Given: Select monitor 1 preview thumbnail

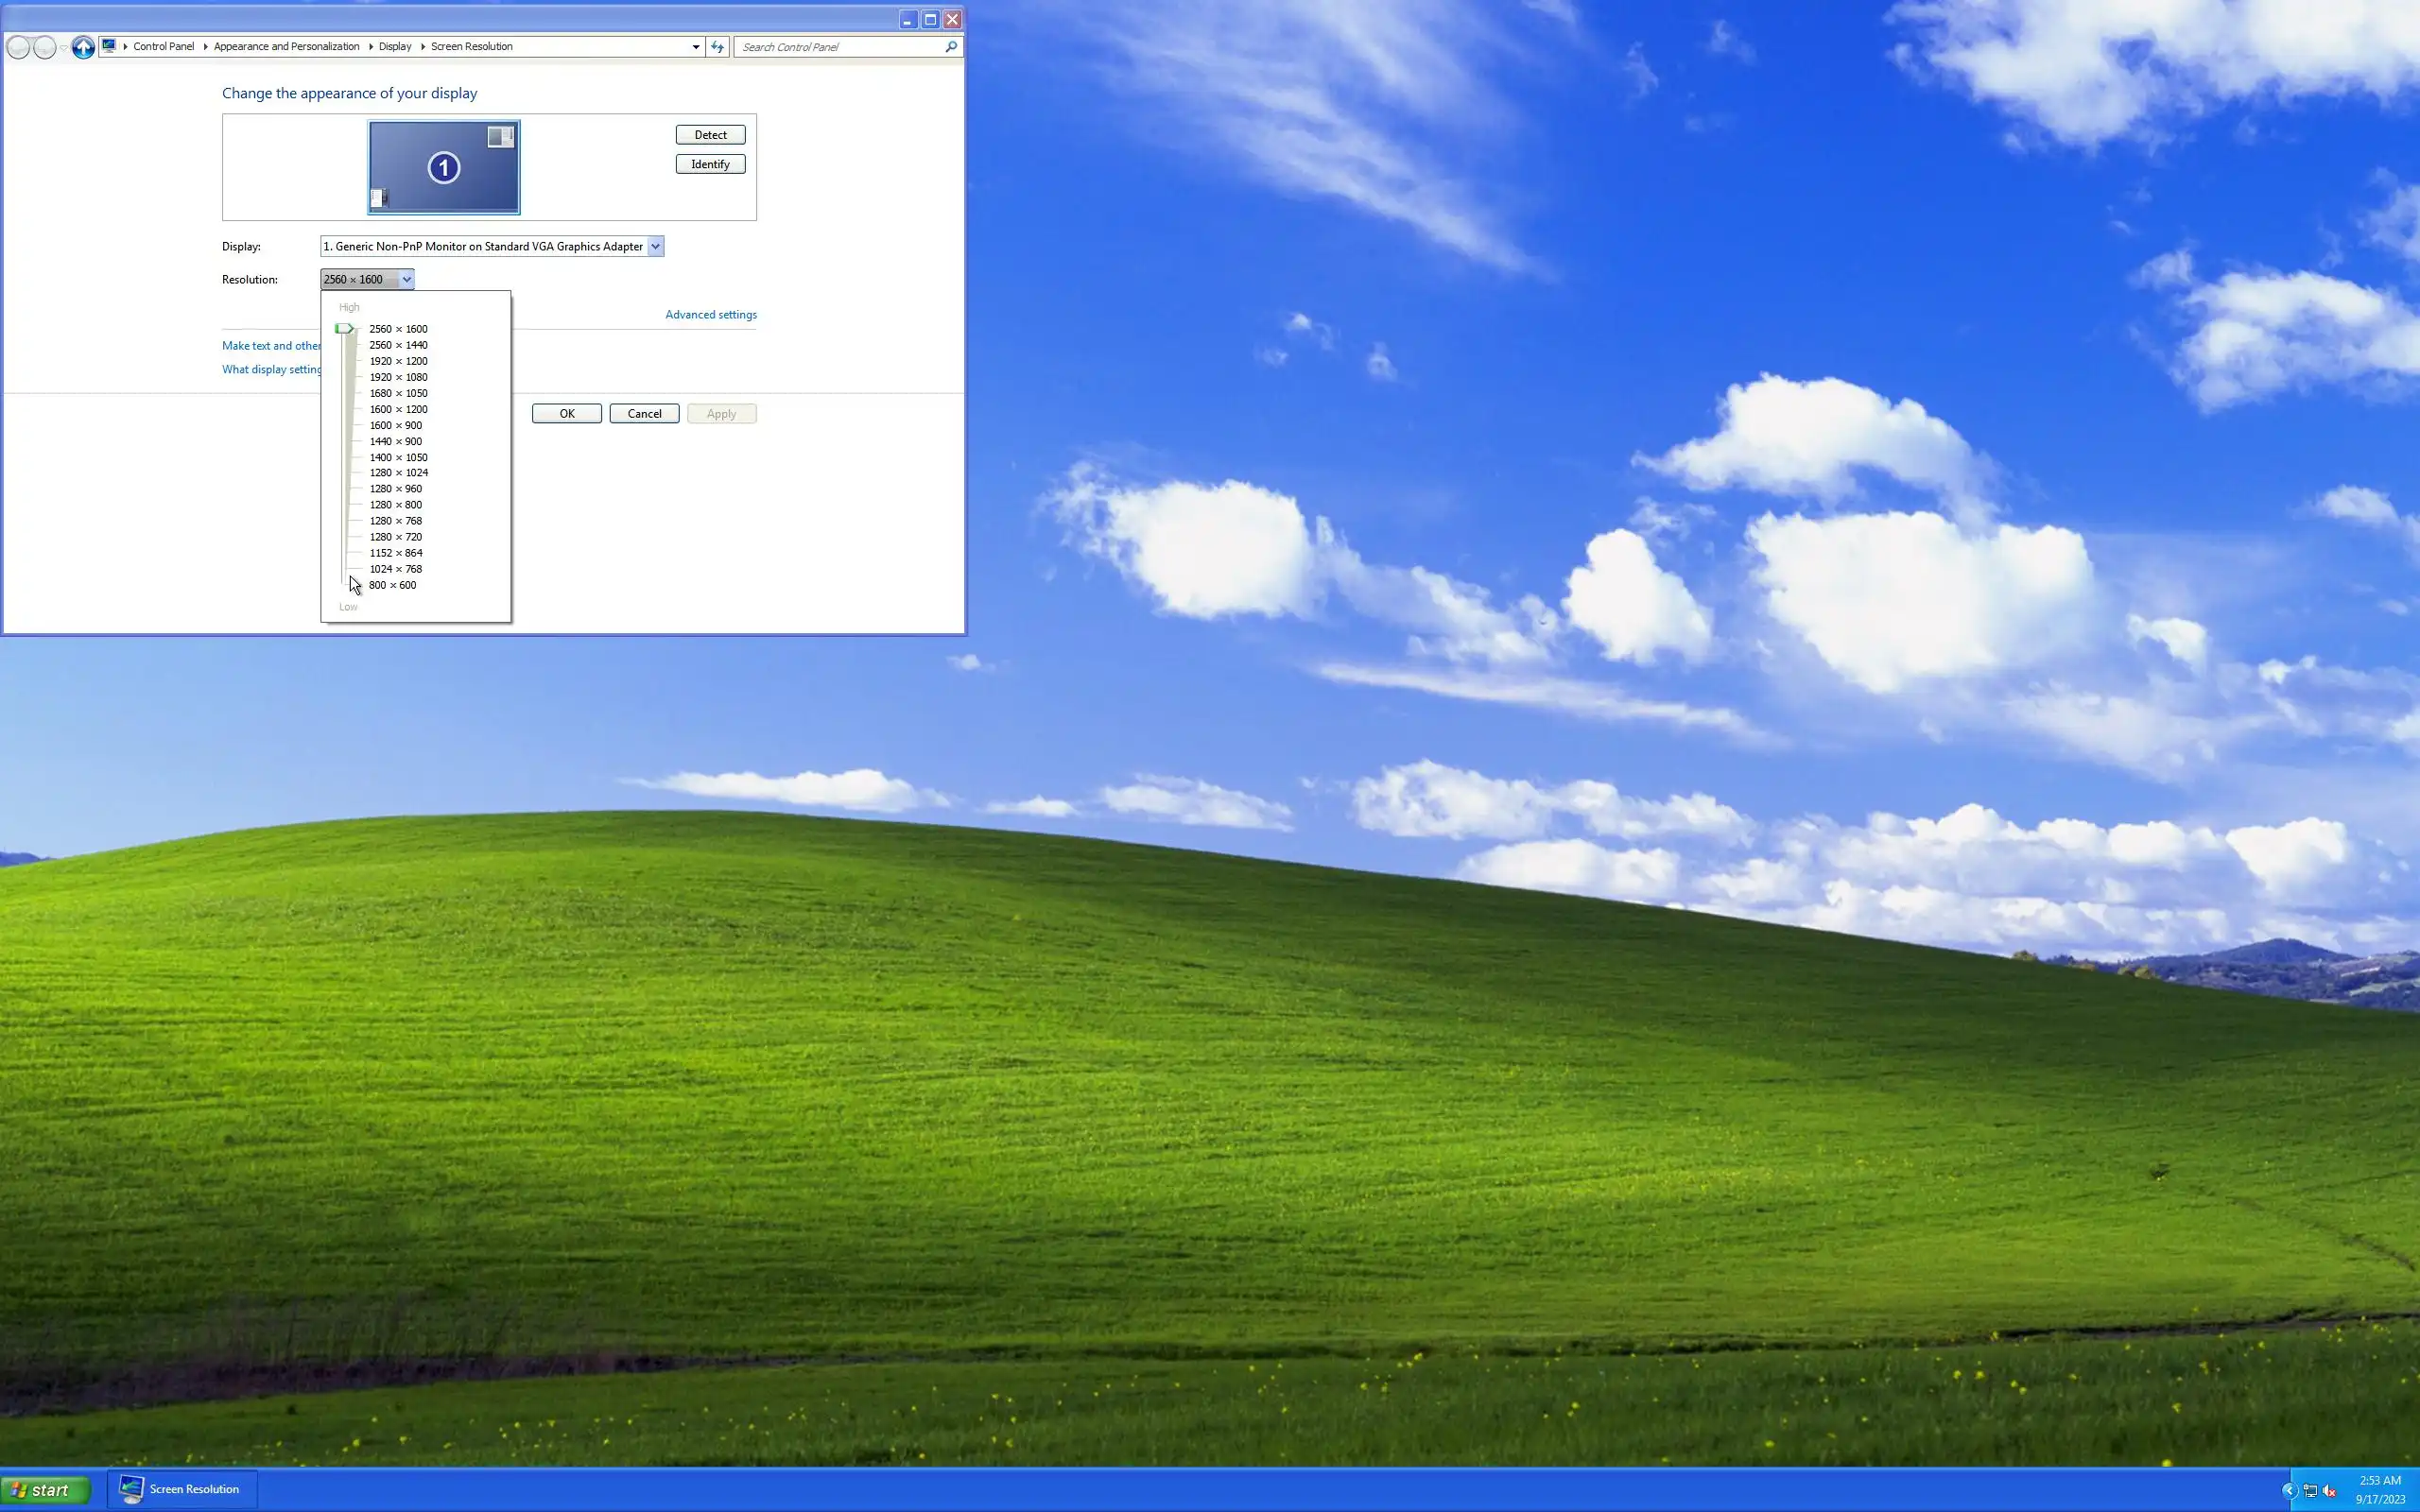Looking at the screenshot, I should (x=444, y=167).
